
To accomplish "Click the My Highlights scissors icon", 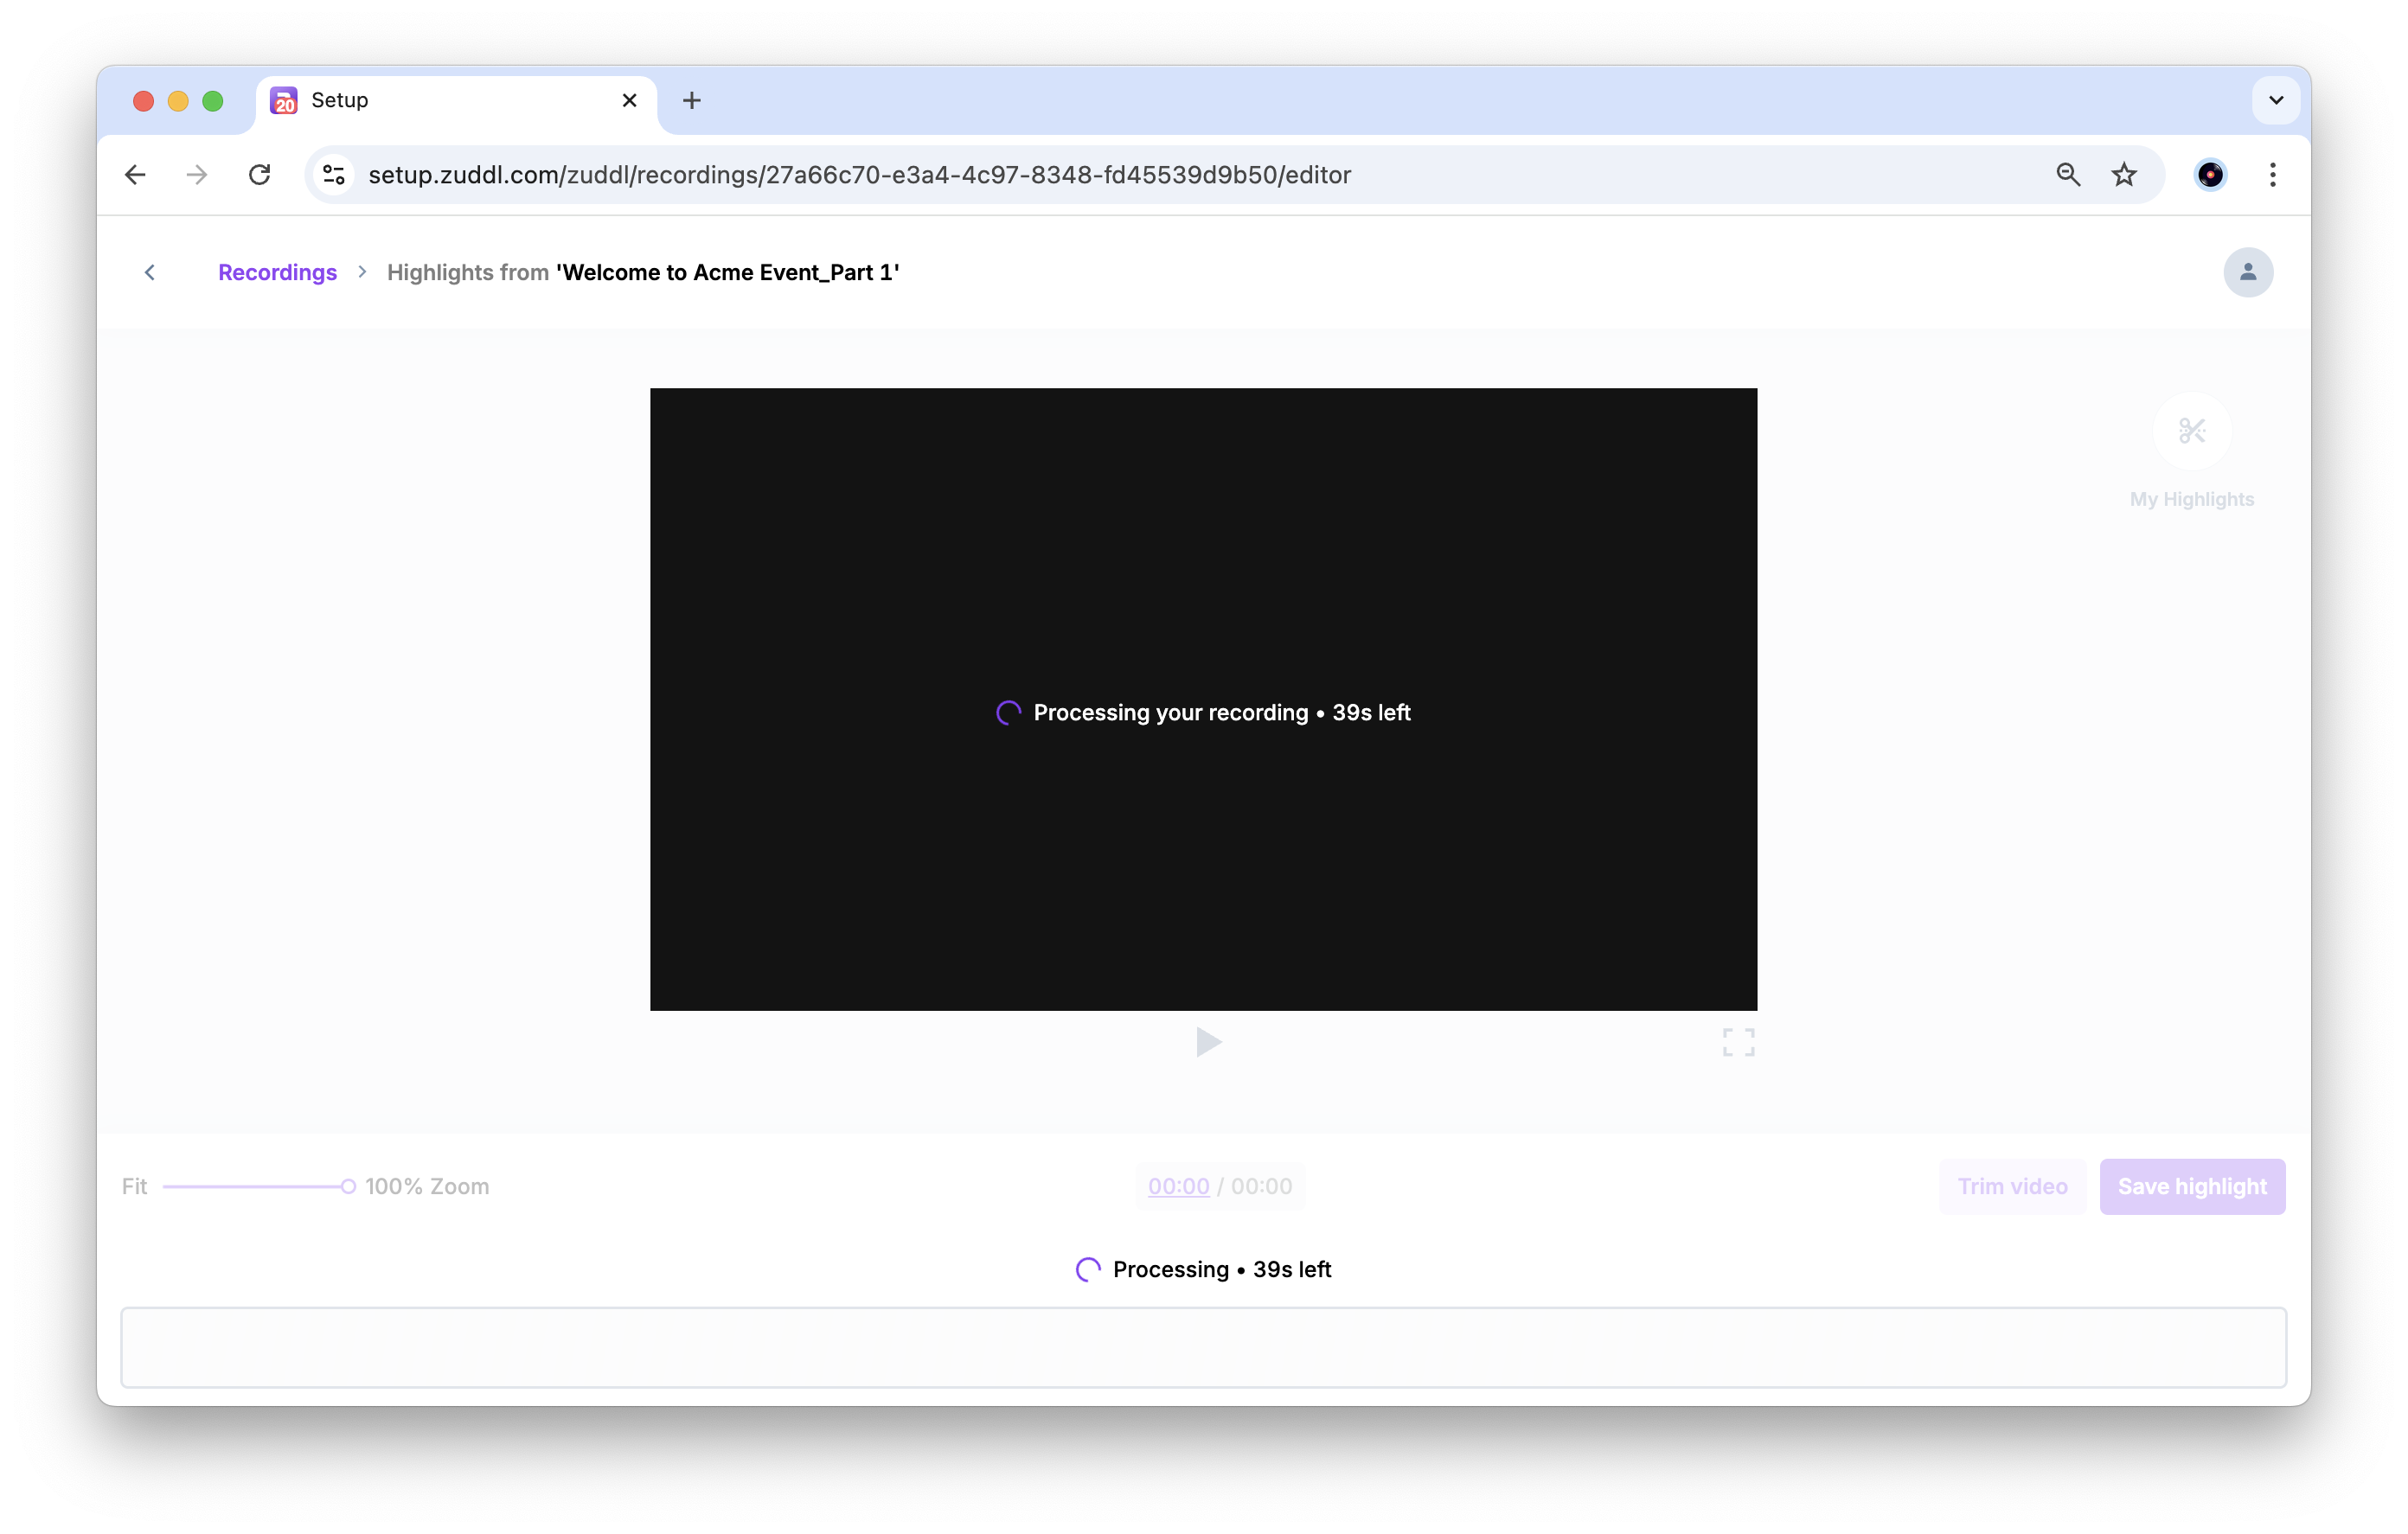I will point(2191,431).
